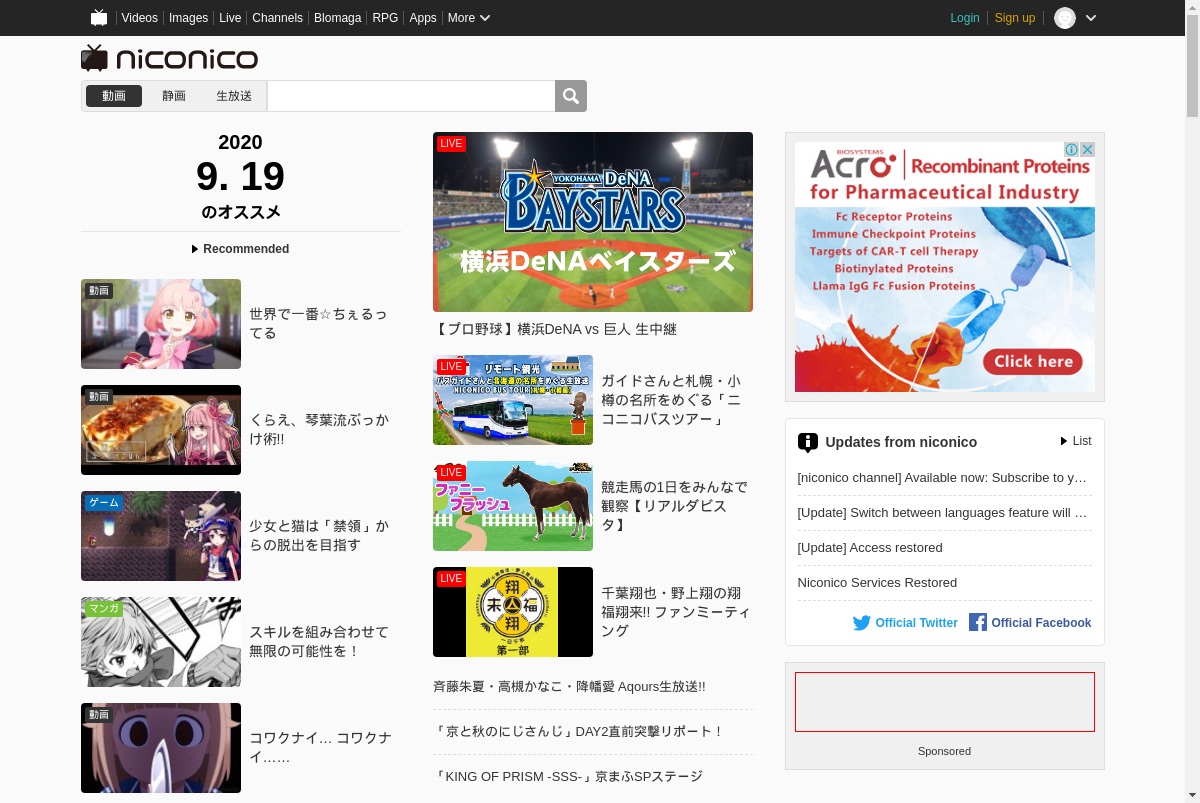Open 少女と猫は「禁領」 title link

319,536
